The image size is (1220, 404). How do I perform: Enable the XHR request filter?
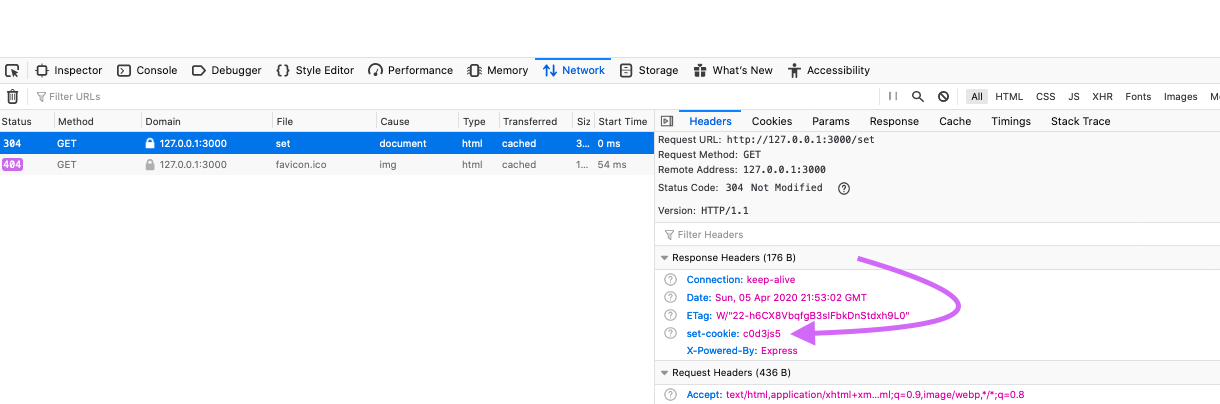(1102, 97)
